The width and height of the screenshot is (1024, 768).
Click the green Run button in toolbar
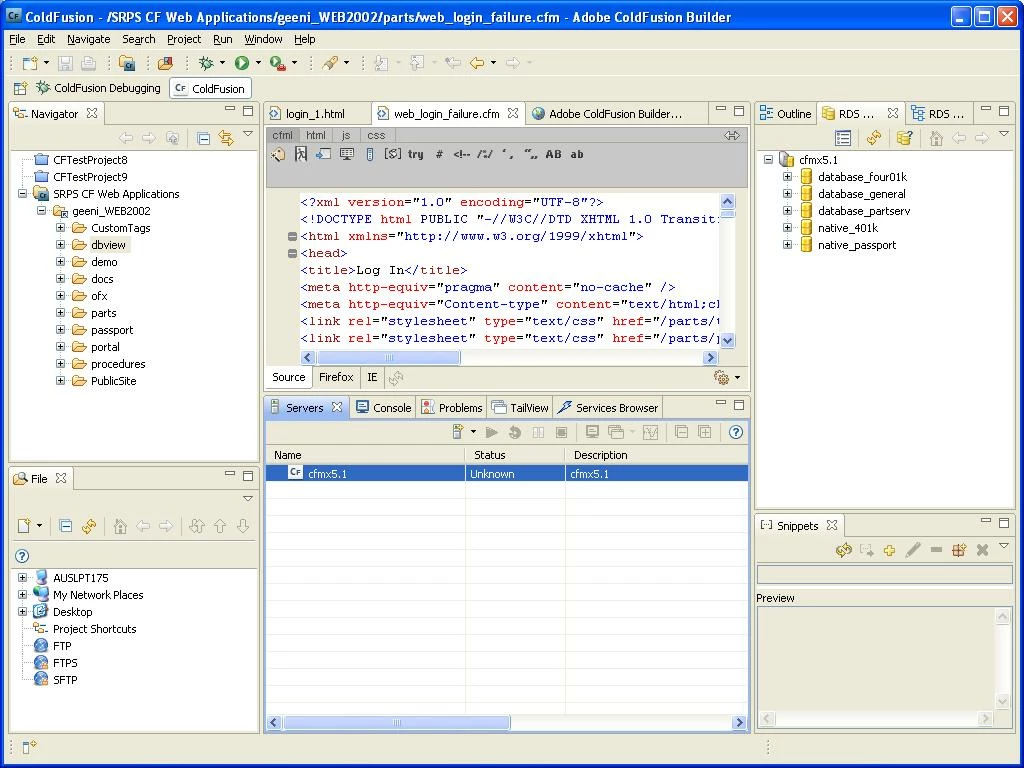[242, 63]
